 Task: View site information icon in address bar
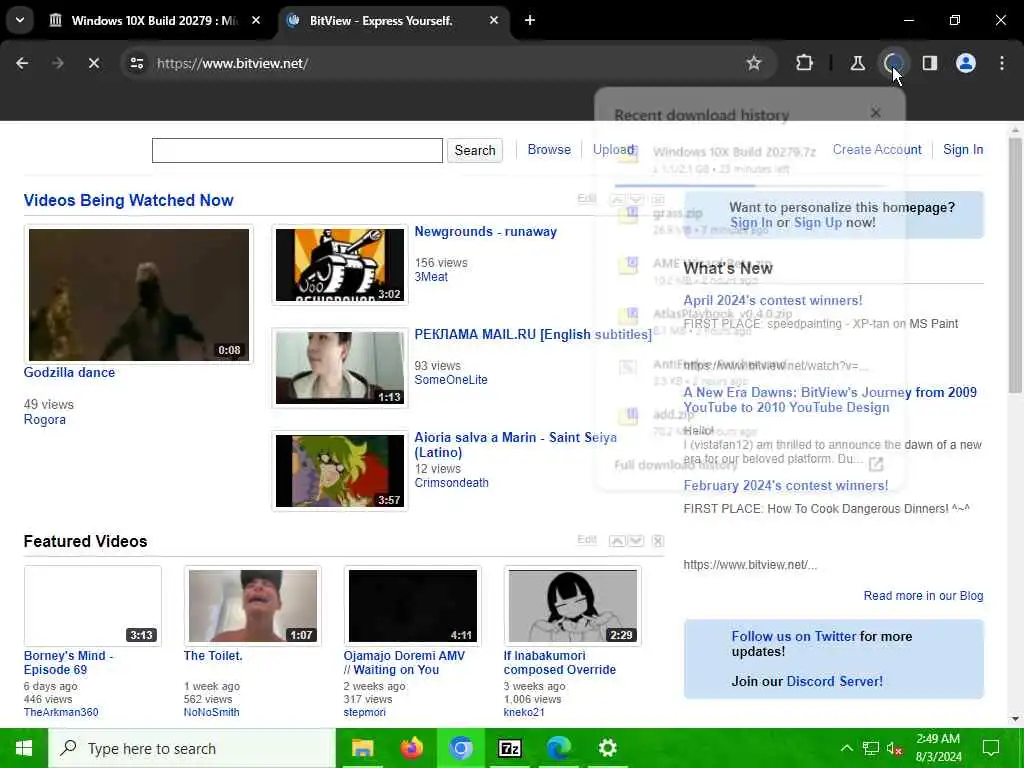(136, 63)
